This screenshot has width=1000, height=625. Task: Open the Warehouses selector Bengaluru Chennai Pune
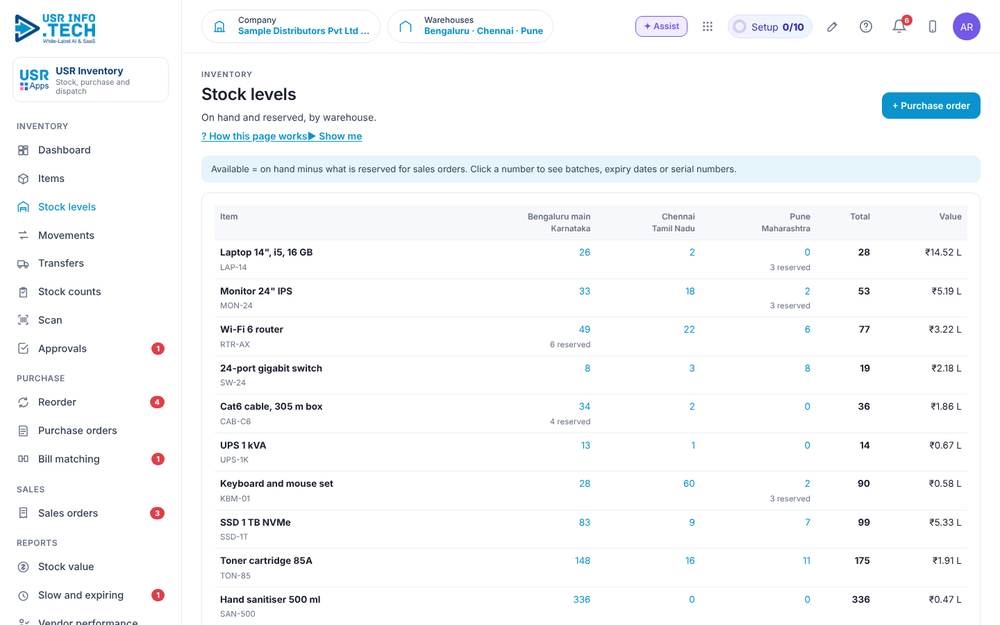470,26
